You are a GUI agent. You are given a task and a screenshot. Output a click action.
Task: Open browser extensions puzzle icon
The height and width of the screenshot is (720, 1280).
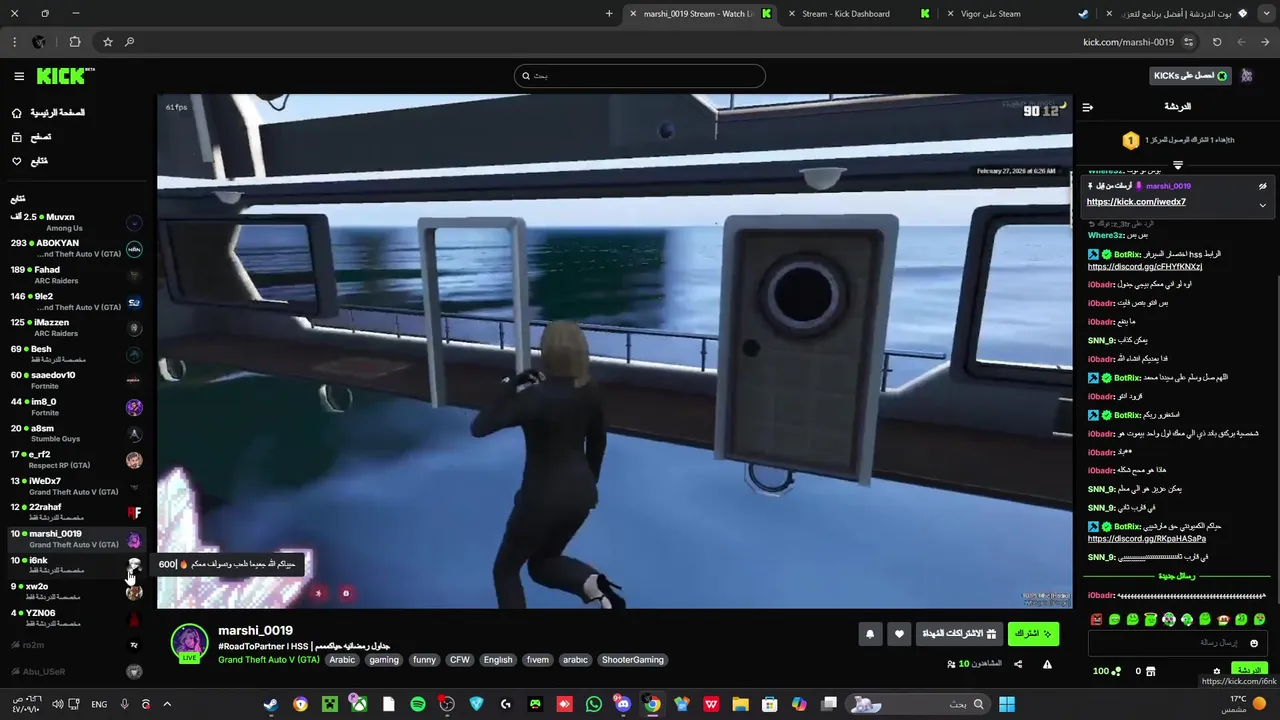(x=75, y=42)
